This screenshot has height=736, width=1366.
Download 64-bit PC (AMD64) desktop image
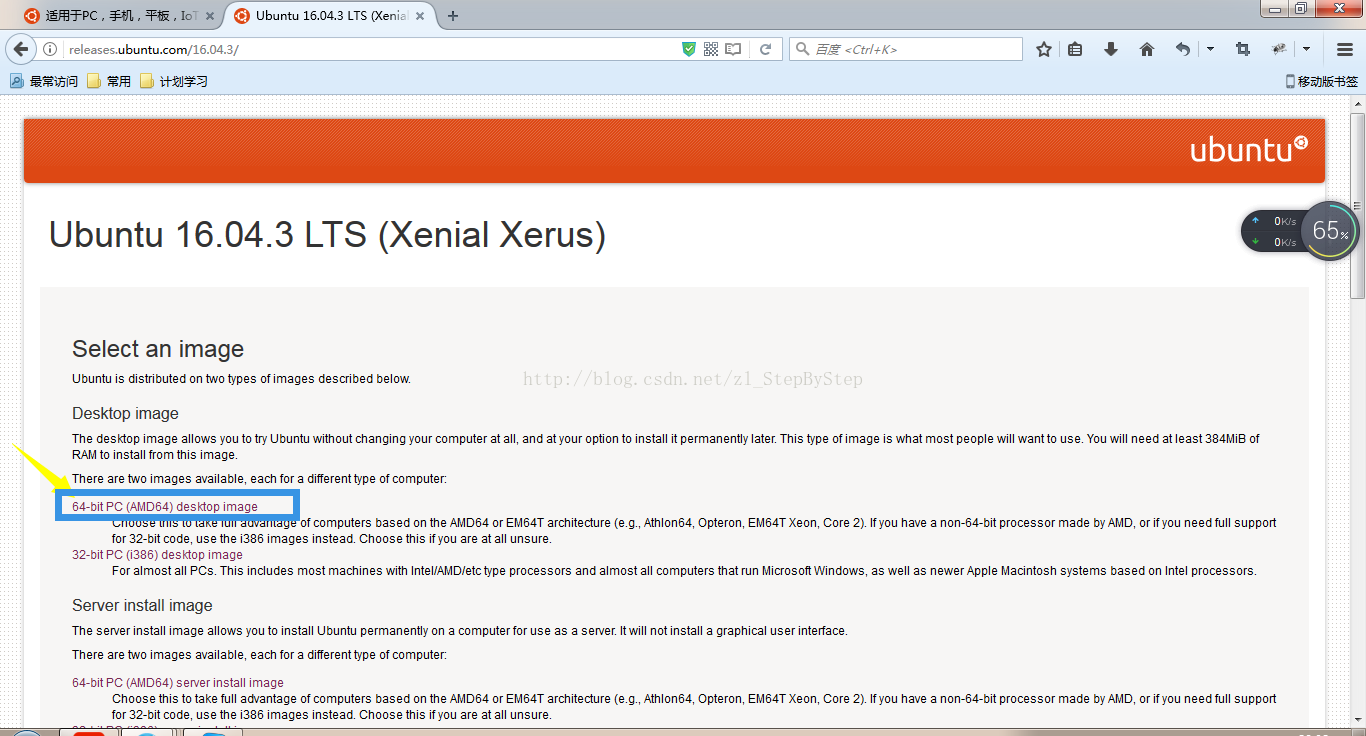pyautogui.click(x=165, y=506)
